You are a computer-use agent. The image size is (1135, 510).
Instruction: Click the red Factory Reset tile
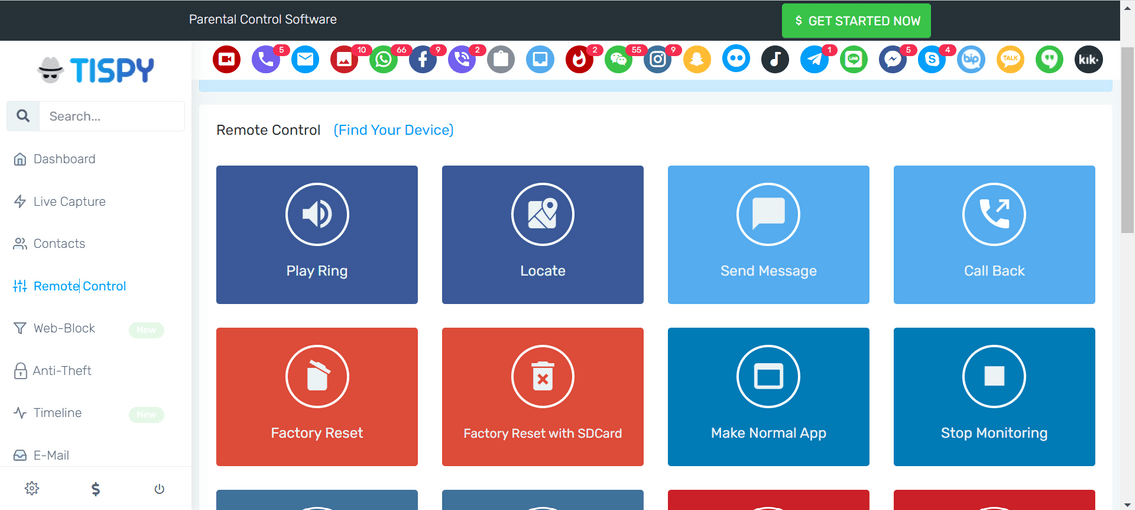(x=317, y=397)
